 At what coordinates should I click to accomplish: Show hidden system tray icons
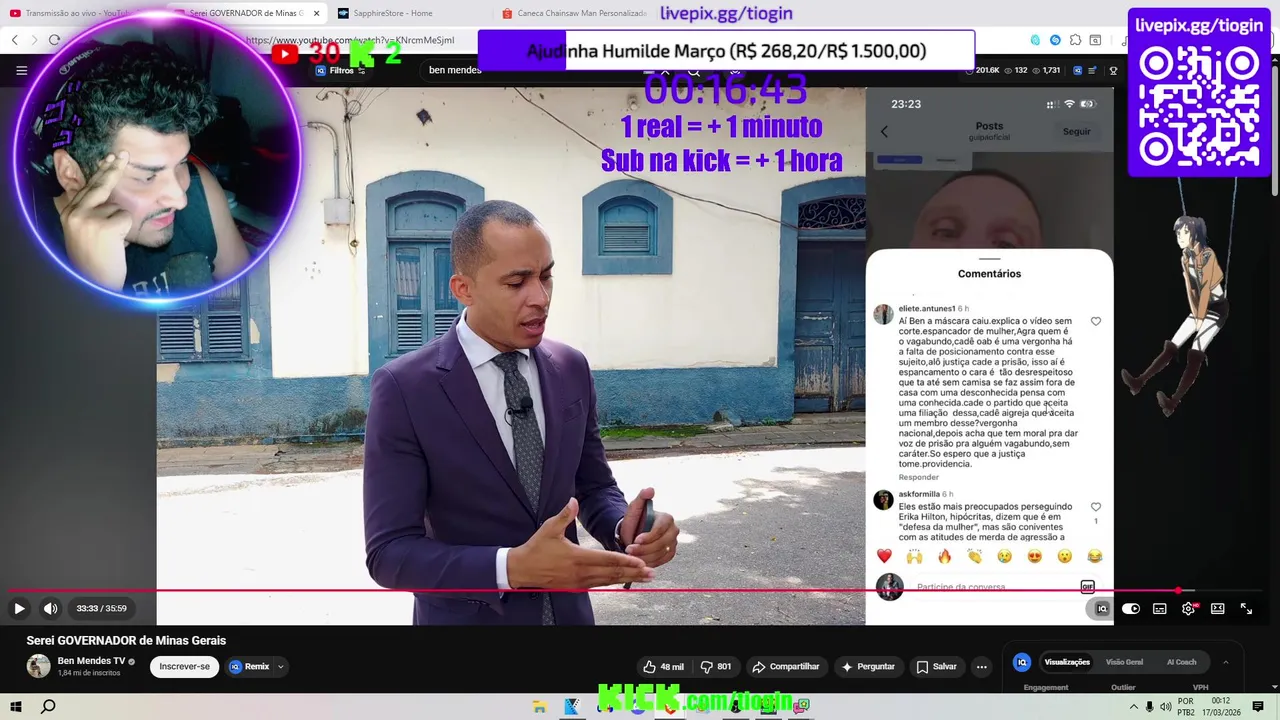[x=1133, y=707]
